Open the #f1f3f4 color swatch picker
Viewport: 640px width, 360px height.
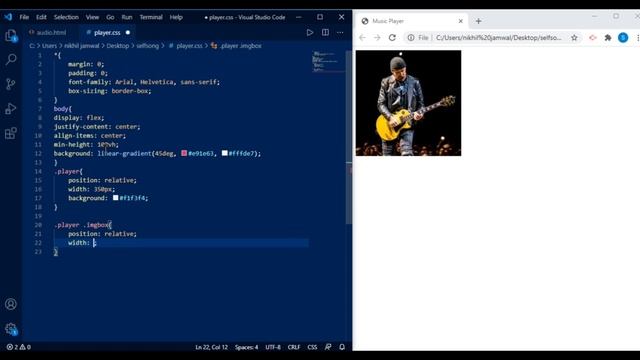pos(116,198)
